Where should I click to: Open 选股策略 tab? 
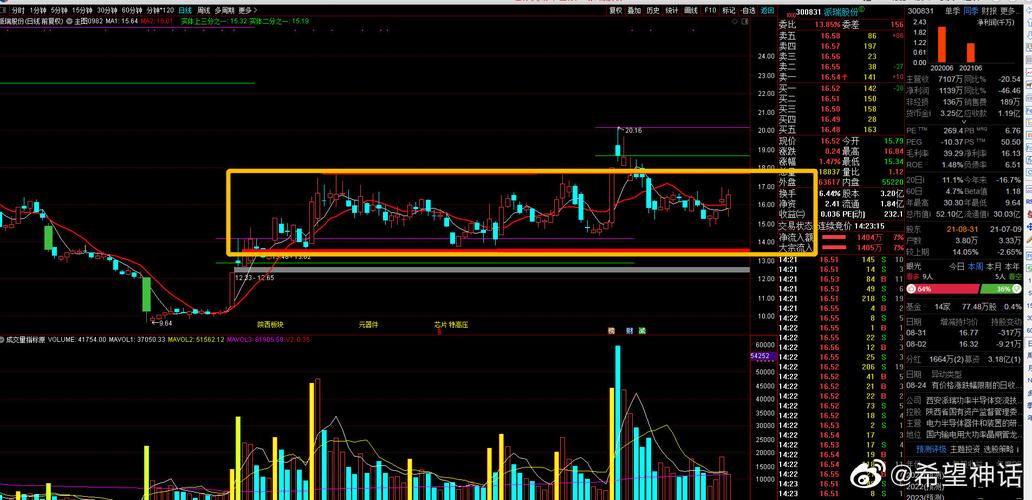click(997, 449)
